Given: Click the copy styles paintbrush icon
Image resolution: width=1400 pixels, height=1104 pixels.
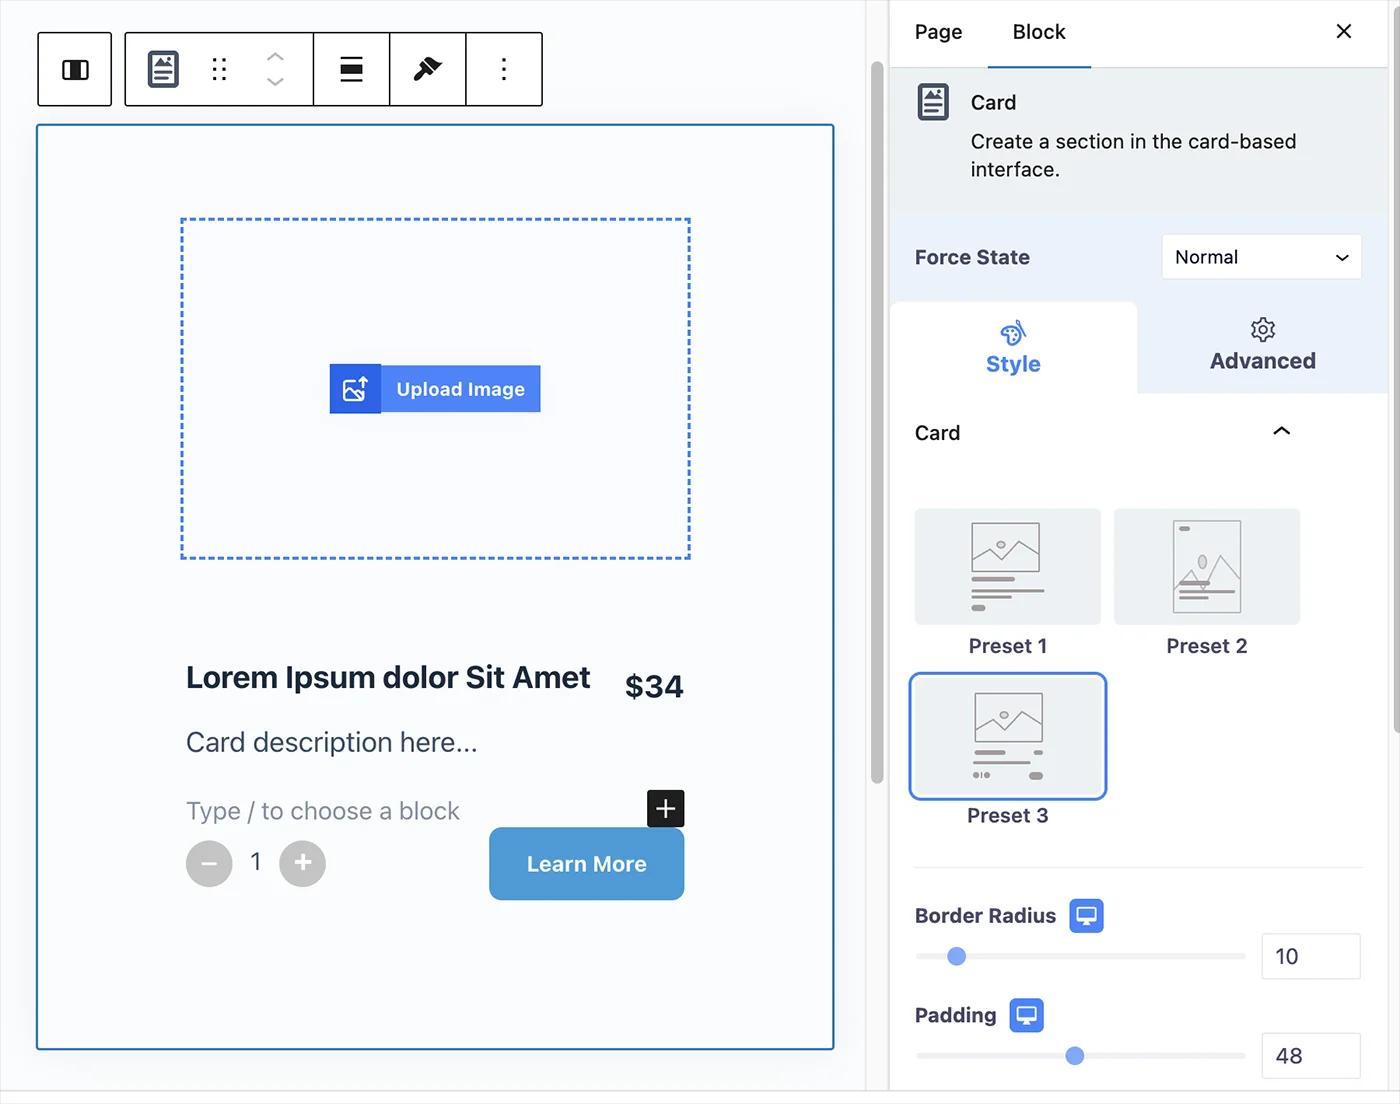Looking at the screenshot, I should pyautogui.click(x=427, y=69).
